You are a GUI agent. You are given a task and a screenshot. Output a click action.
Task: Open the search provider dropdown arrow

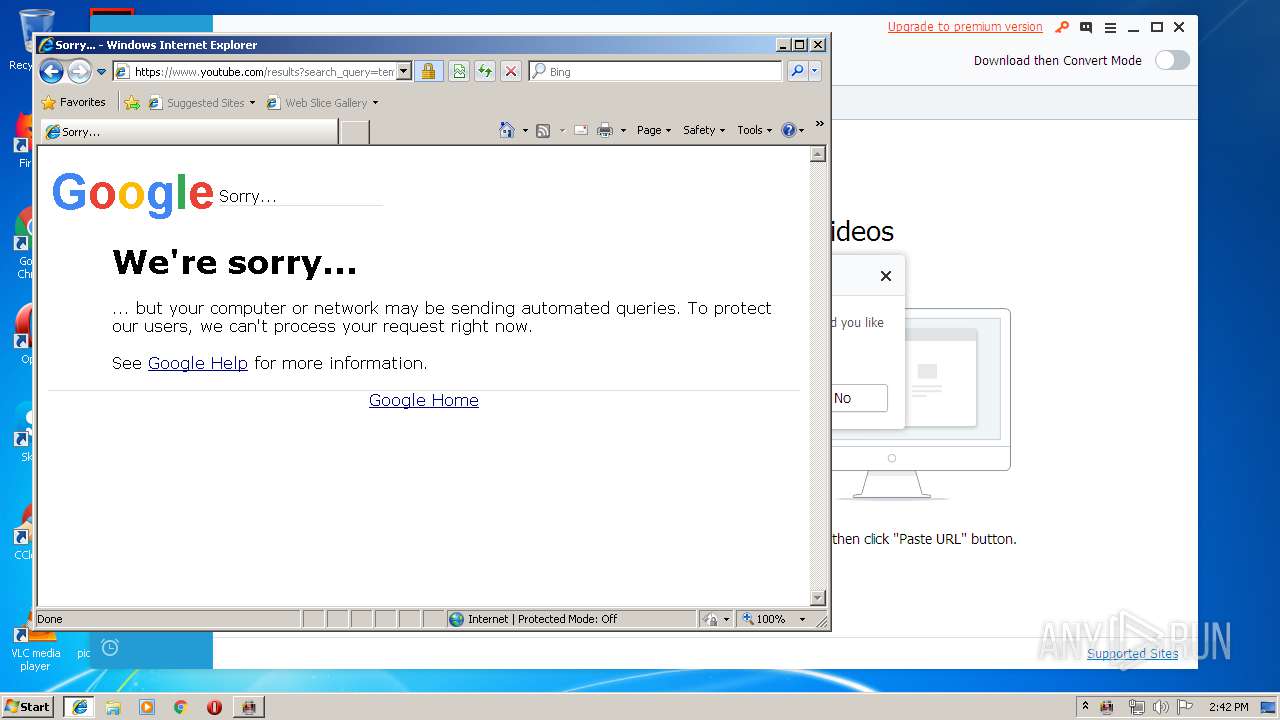pos(815,71)
